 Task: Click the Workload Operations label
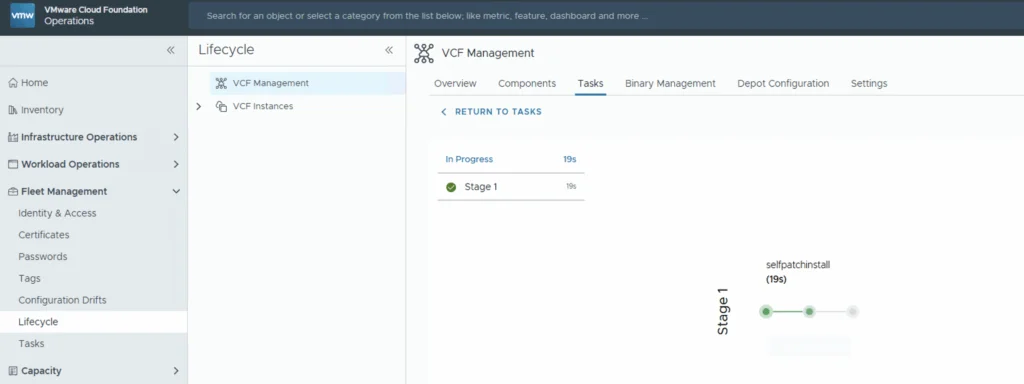pyautogui.click(x=70, y=165)
